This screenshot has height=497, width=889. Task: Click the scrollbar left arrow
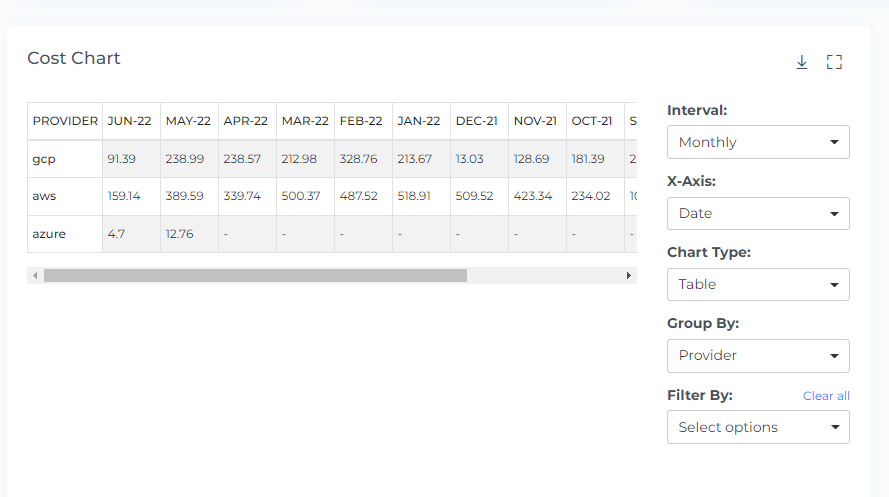click(35, 275)
